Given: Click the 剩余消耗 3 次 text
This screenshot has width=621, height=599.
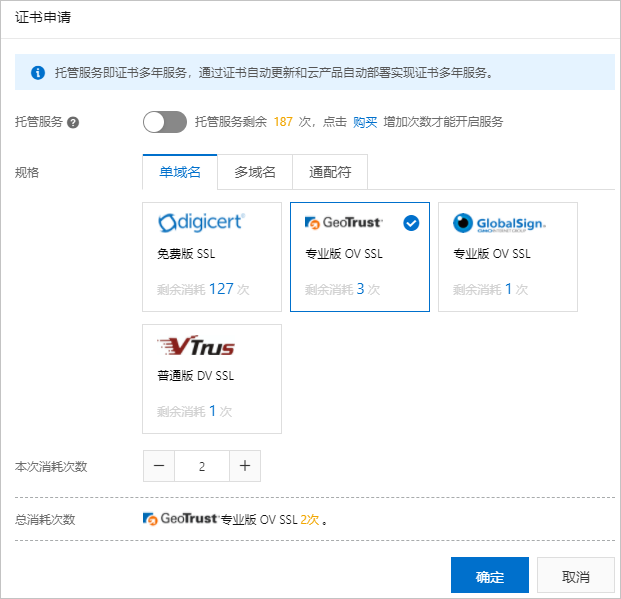Looking at the screenshot, I should click(x=342, y=289).
